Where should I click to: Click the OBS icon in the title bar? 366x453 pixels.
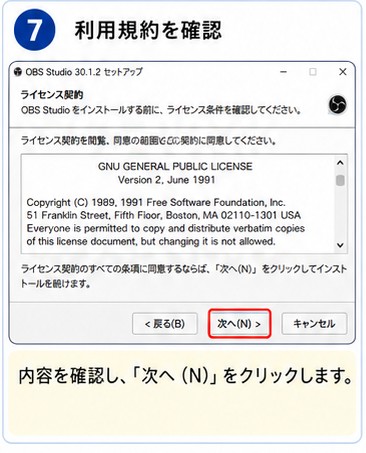point(18,72)
